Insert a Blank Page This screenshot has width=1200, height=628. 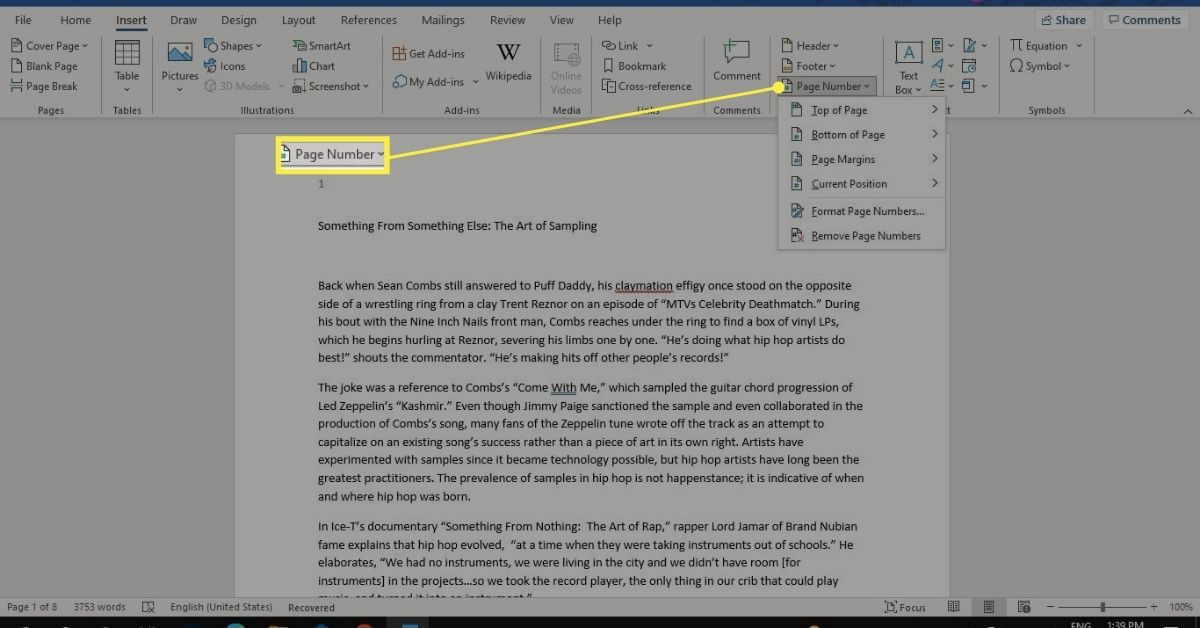[x=44, y=66]
